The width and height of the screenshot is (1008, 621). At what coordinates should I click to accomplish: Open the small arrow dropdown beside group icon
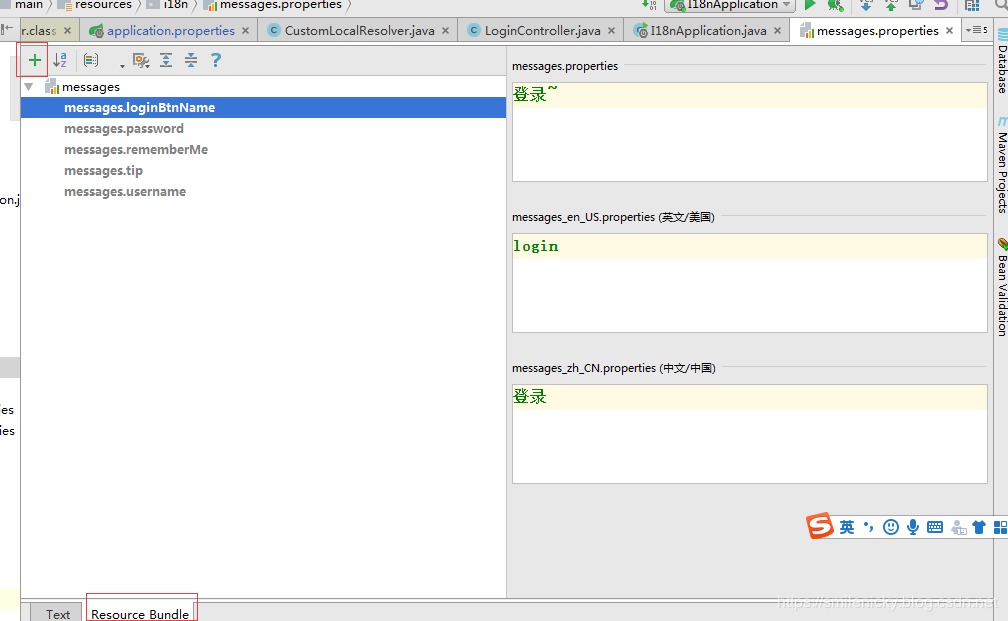click(x=122, y=65)
